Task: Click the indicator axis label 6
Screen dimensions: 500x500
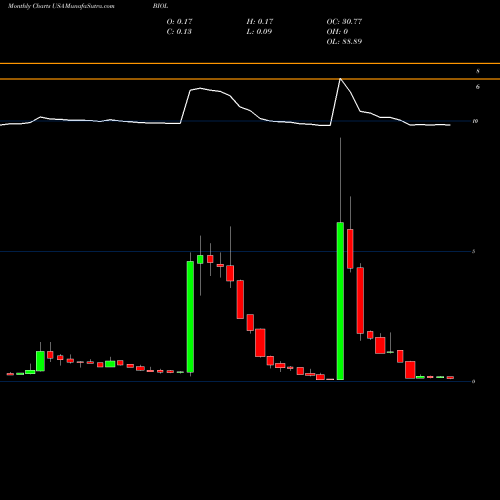Action: (478, 87)
